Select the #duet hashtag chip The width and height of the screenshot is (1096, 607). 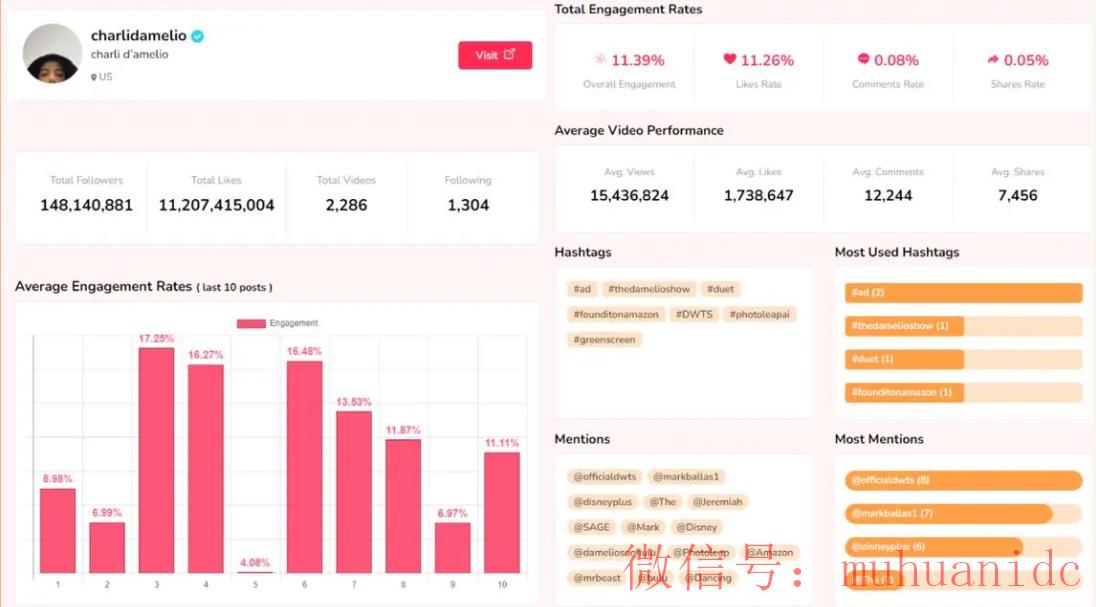pyautogui.click(x=720, y=289)
